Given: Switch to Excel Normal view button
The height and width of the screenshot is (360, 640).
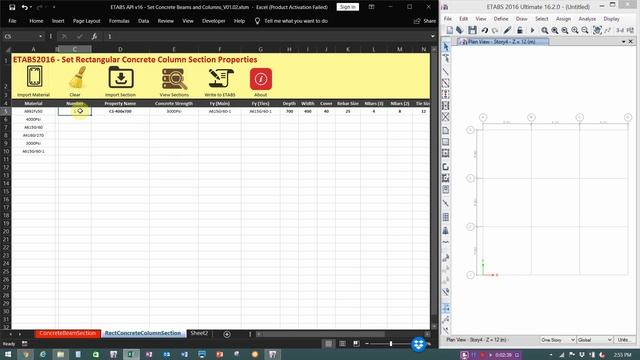Looking at the screenshot, I should pyautogui.click(x=329, y=344).
